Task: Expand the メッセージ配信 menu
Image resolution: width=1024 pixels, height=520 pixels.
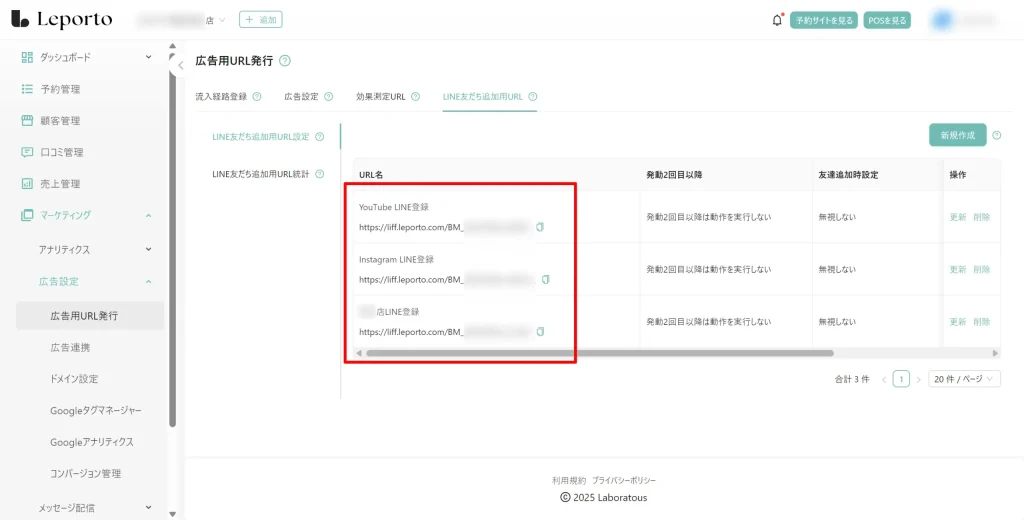Action: [148, 507]
